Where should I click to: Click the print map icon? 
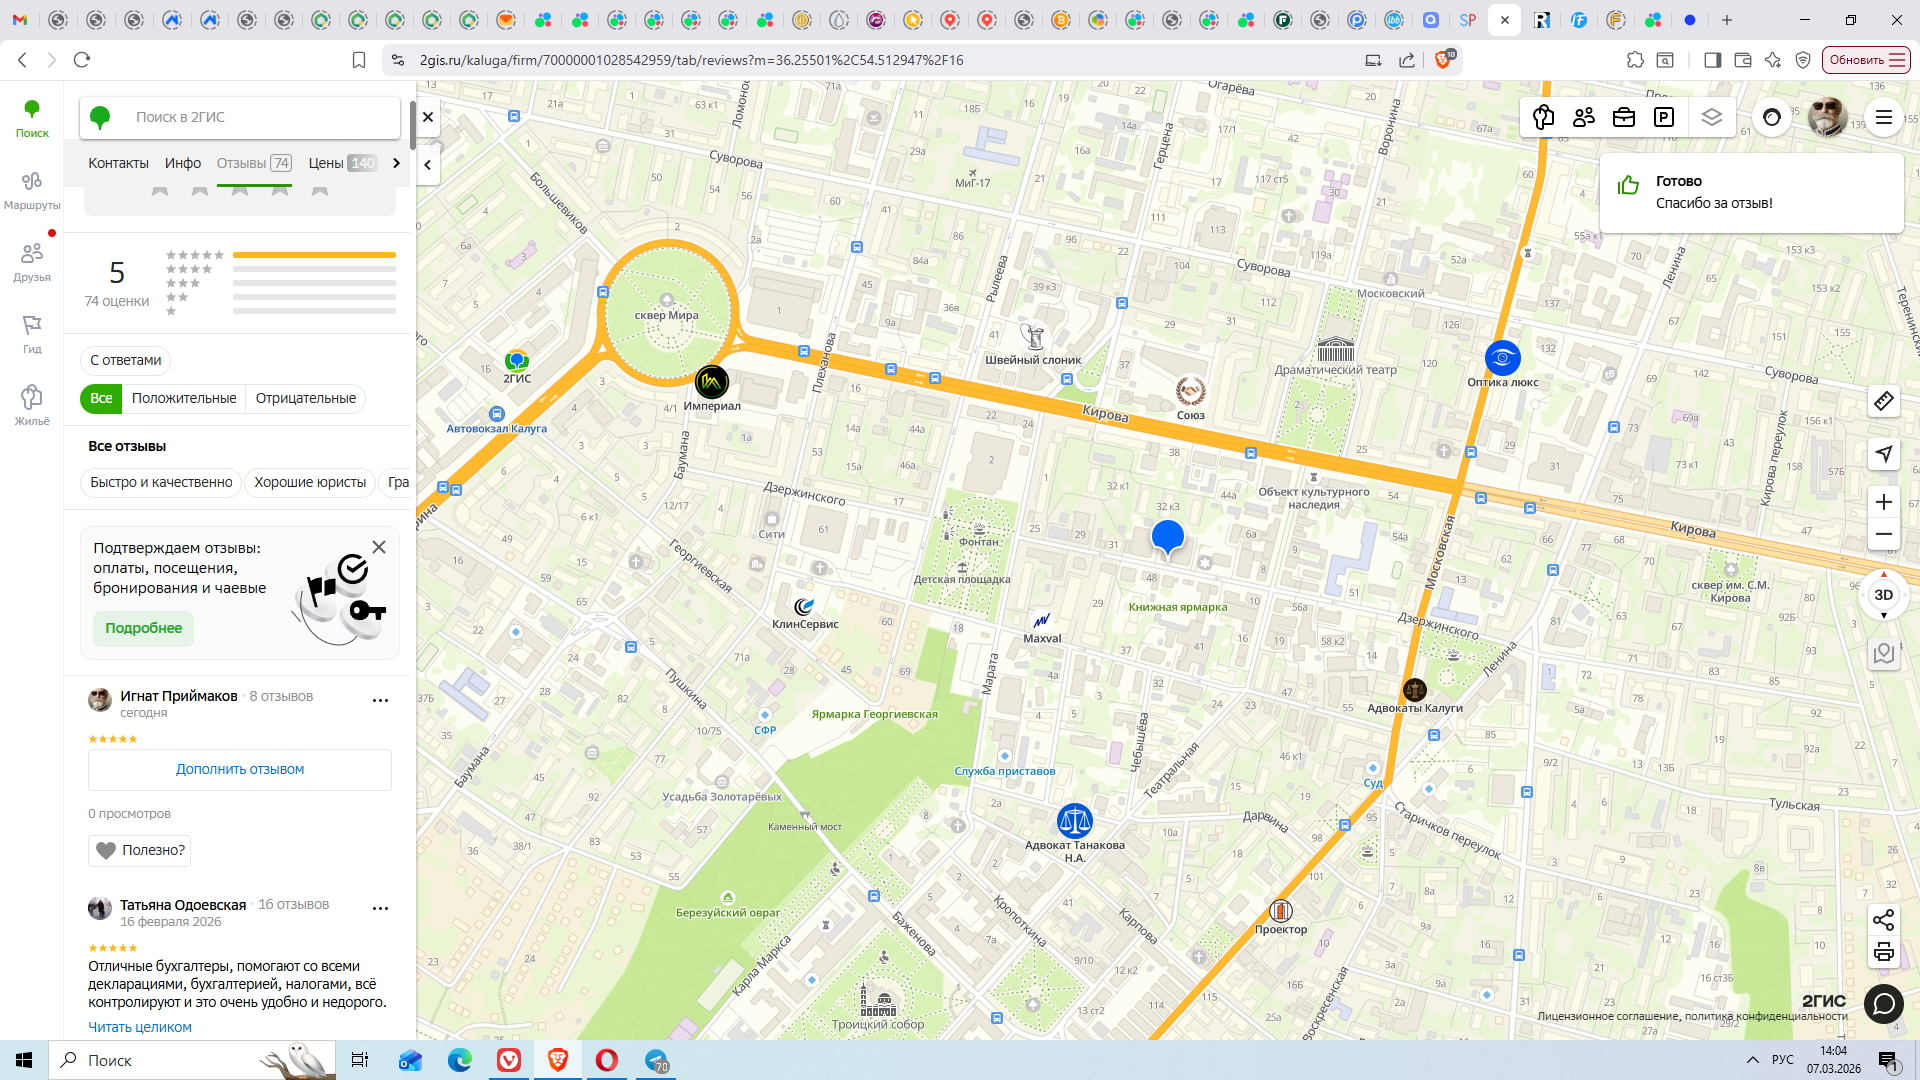(x=1883, y=952)
